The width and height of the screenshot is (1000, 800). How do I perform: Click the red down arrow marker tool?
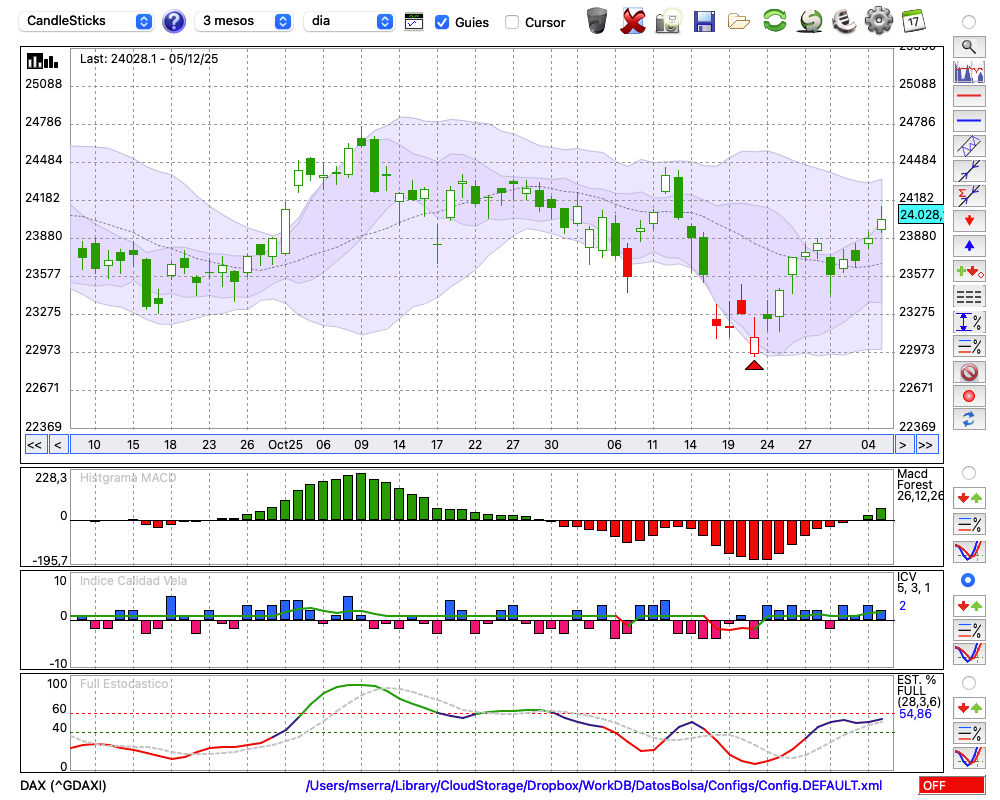click(x=969, y=221)
